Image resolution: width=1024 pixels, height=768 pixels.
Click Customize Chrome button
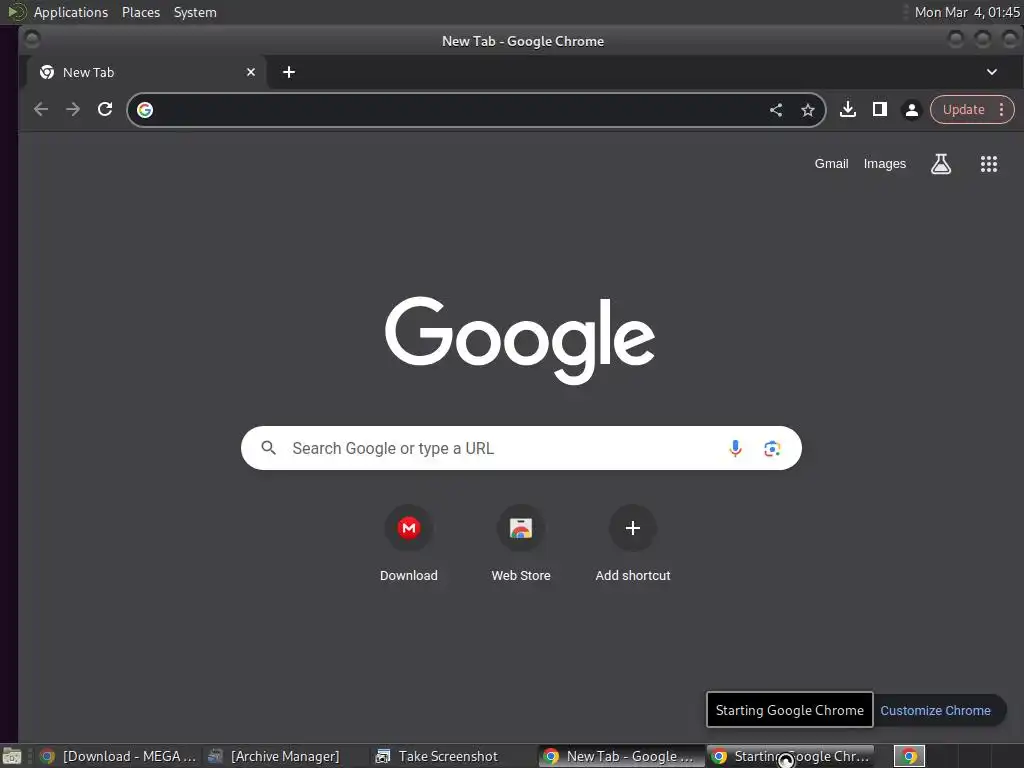click(x=935, y=711)
